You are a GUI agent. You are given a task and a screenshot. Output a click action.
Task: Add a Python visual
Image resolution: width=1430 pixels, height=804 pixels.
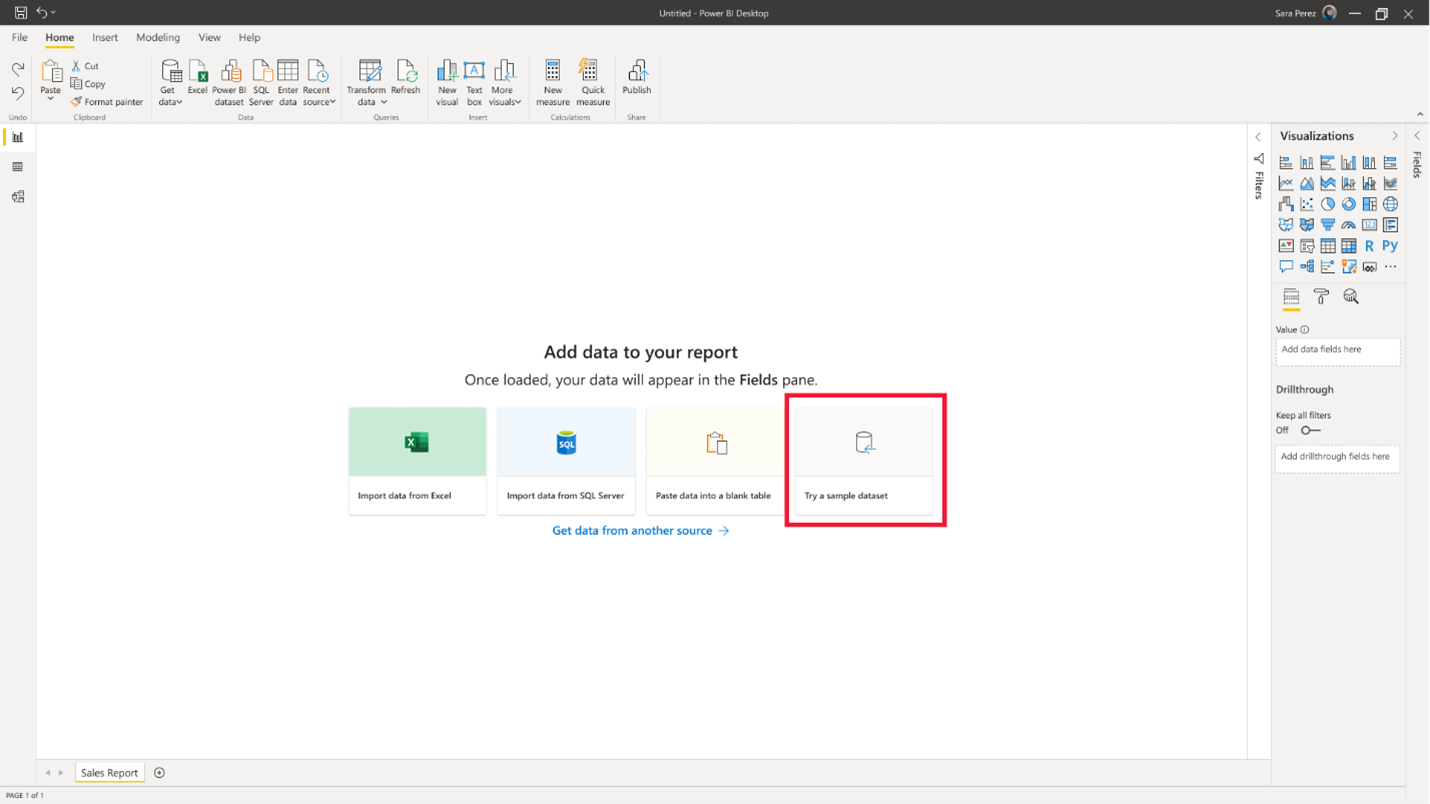1390,245
